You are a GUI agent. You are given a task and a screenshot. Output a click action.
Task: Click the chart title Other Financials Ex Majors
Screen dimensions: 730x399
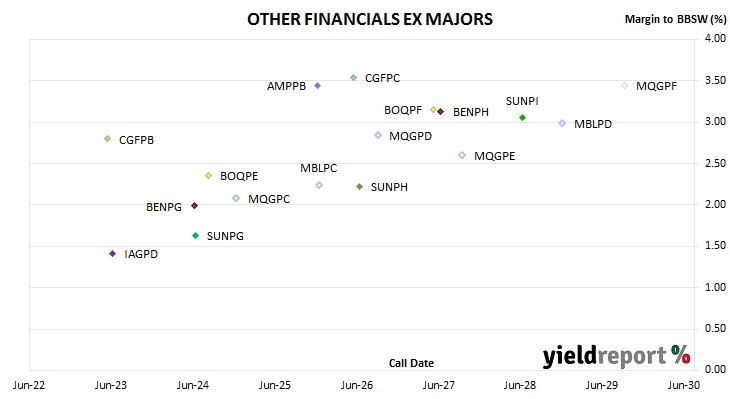370,19
